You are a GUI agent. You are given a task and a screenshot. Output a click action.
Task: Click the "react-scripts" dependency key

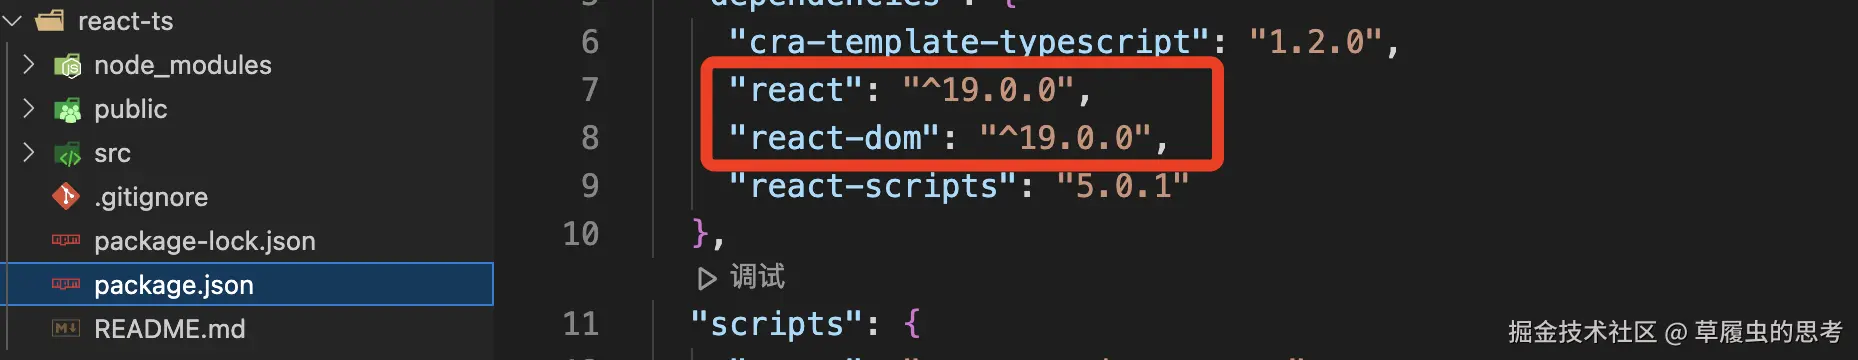tap(872, 186)
